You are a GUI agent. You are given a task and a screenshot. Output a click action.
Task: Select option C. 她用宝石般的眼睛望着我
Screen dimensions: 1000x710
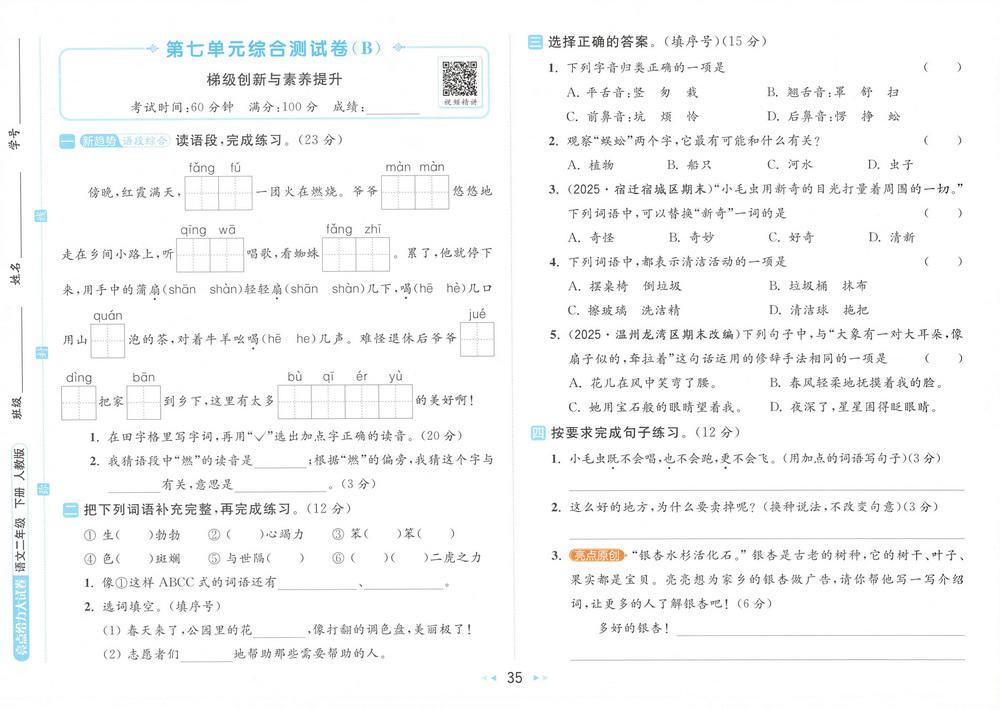point(656,407)
